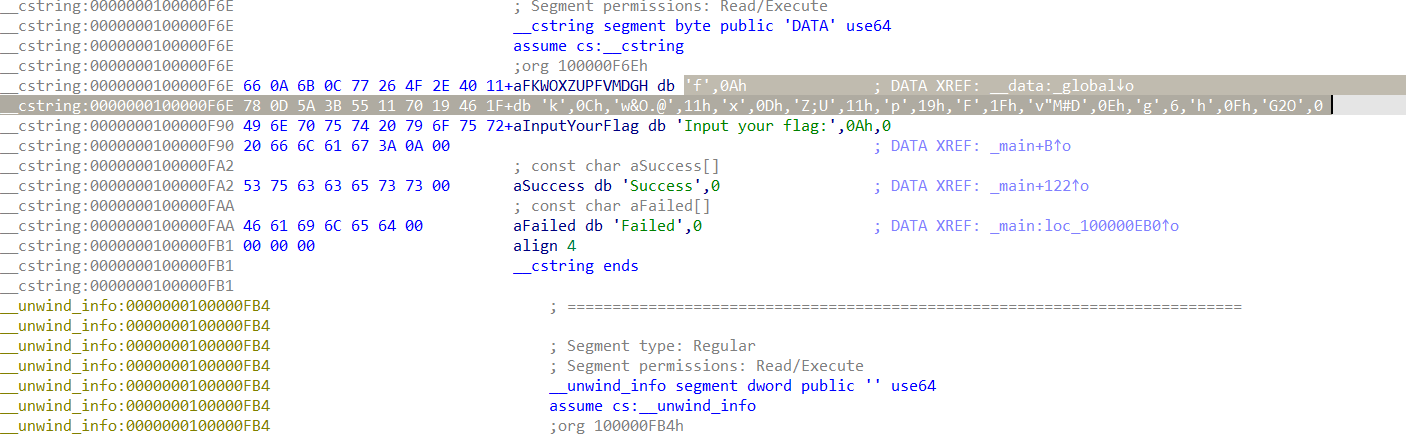The image size is (1406, 435).
Task: Select the aSuccess db label
Action: pos(548,186)
